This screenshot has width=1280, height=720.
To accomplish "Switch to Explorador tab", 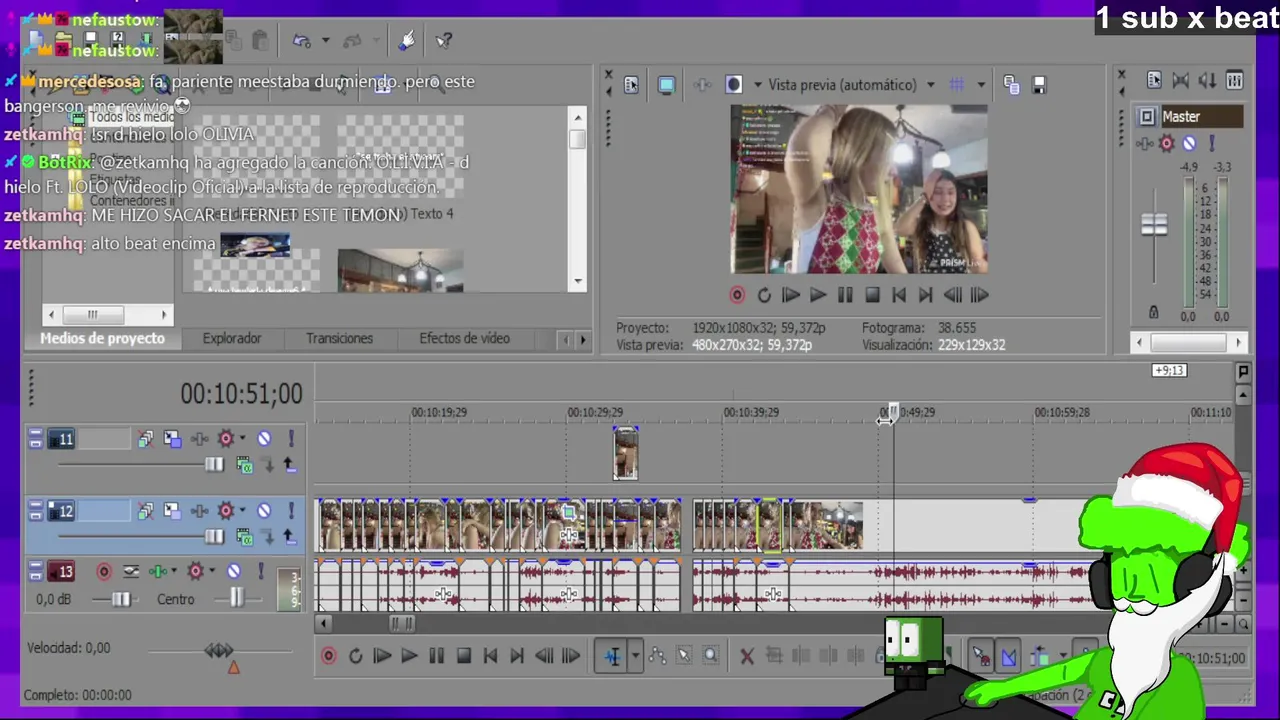I will coord(232,339).
